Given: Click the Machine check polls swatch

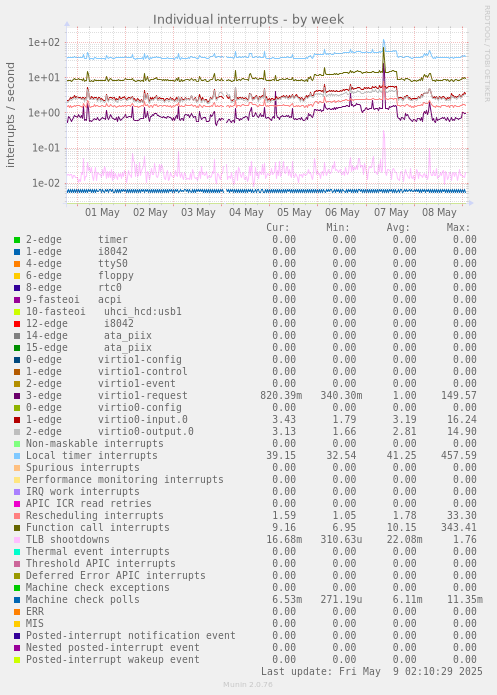Looking at the screenshot, I should point(17,600).
